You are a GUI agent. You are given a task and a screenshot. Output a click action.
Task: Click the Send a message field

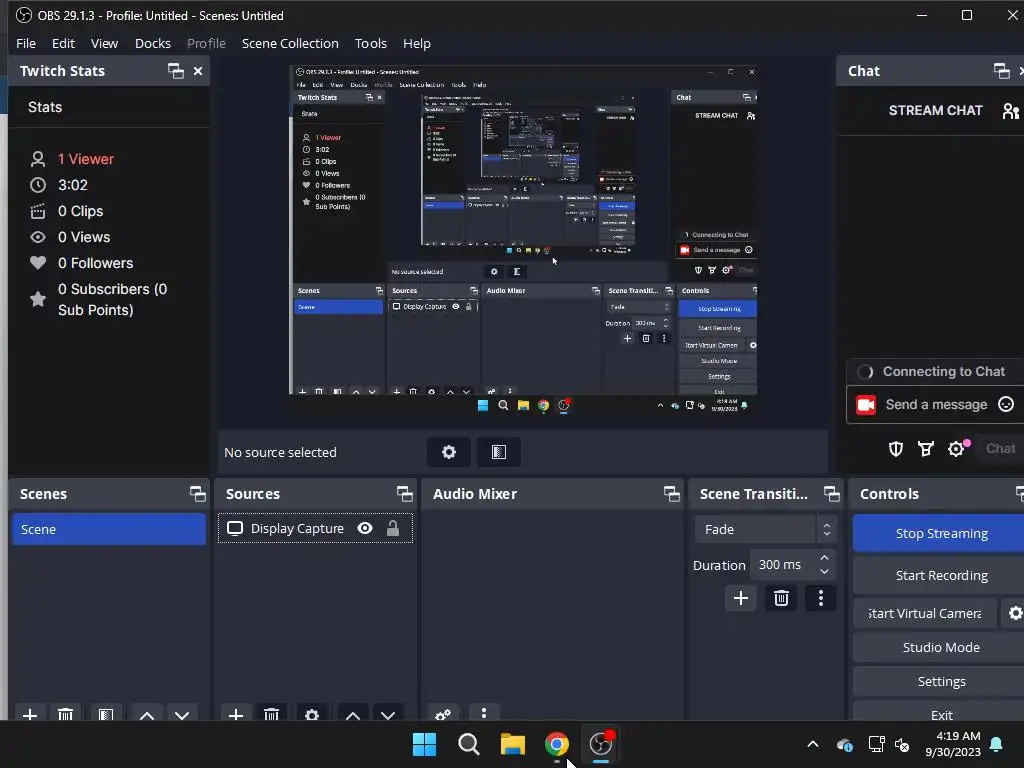(x=936, y=404)
